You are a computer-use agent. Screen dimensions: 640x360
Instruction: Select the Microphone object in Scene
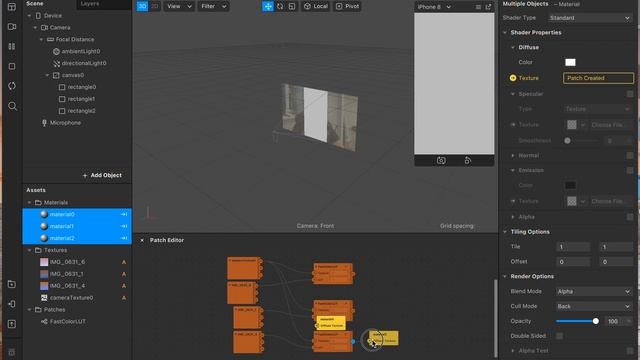coord(65,123)
